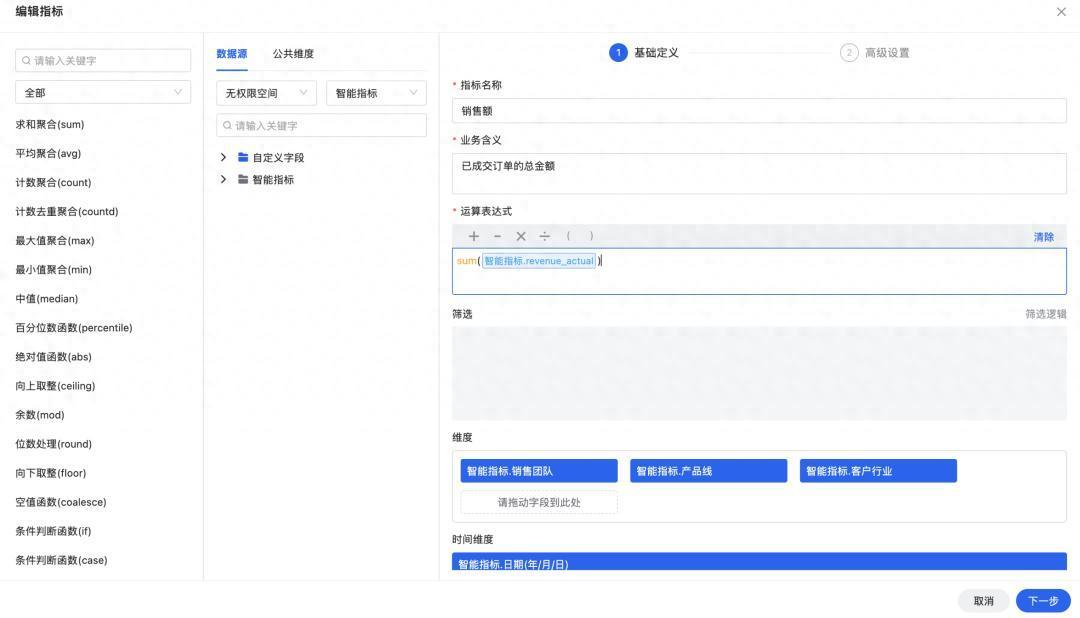
Task: Click the 指标名称 input with 销售额
Action: (759, 111)
